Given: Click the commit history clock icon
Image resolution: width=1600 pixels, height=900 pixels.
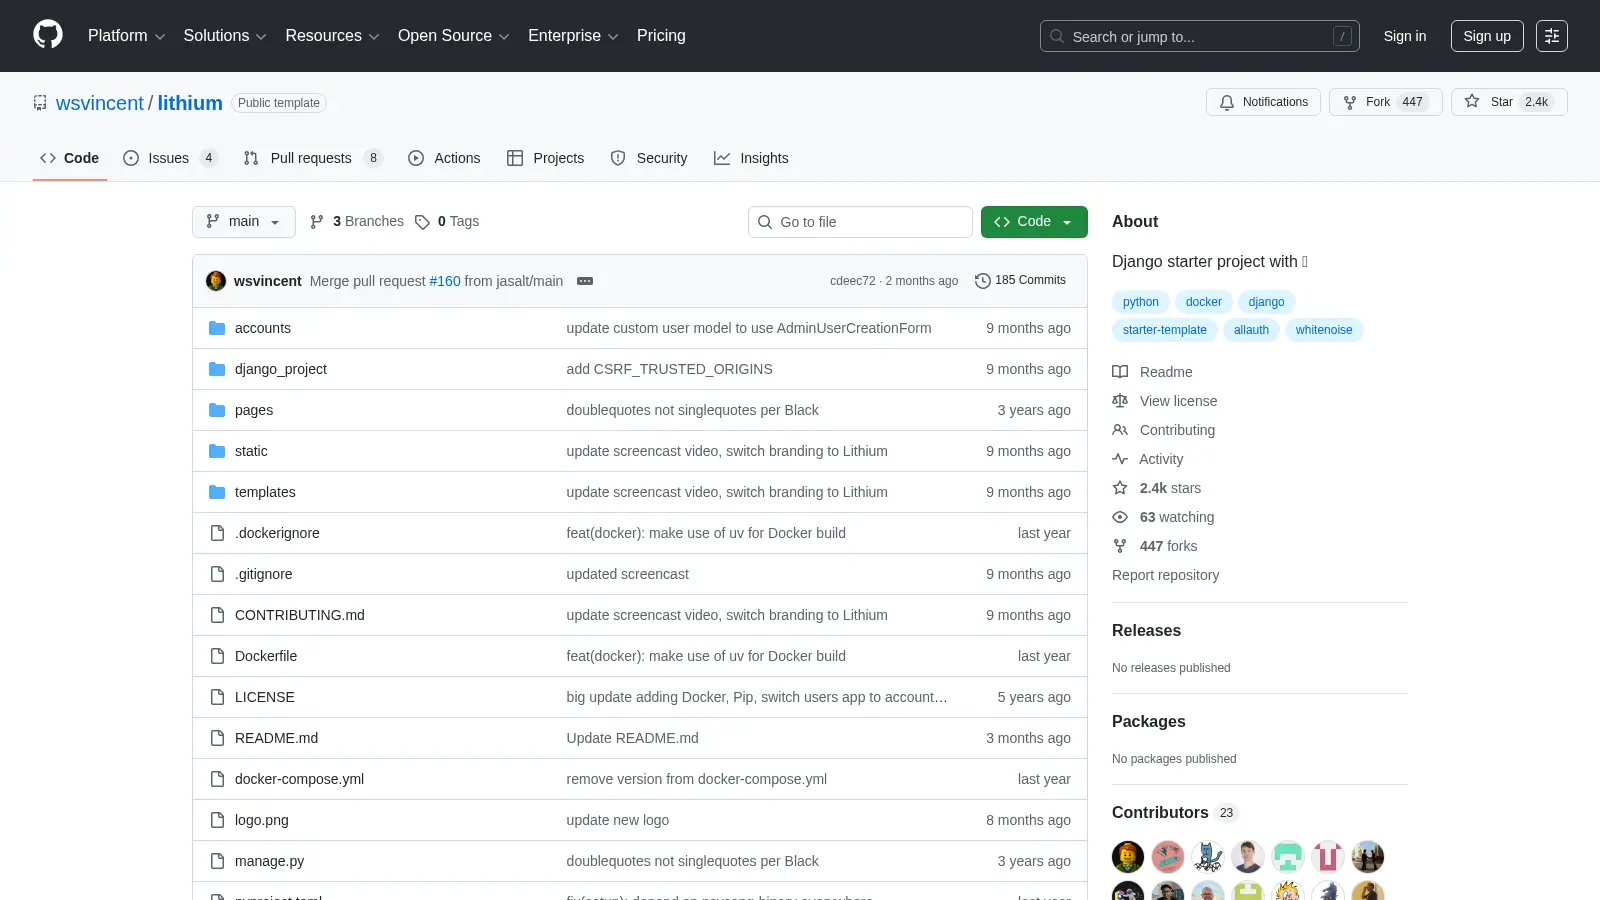Looking at the screenshot, I should (x=983, y=281).
